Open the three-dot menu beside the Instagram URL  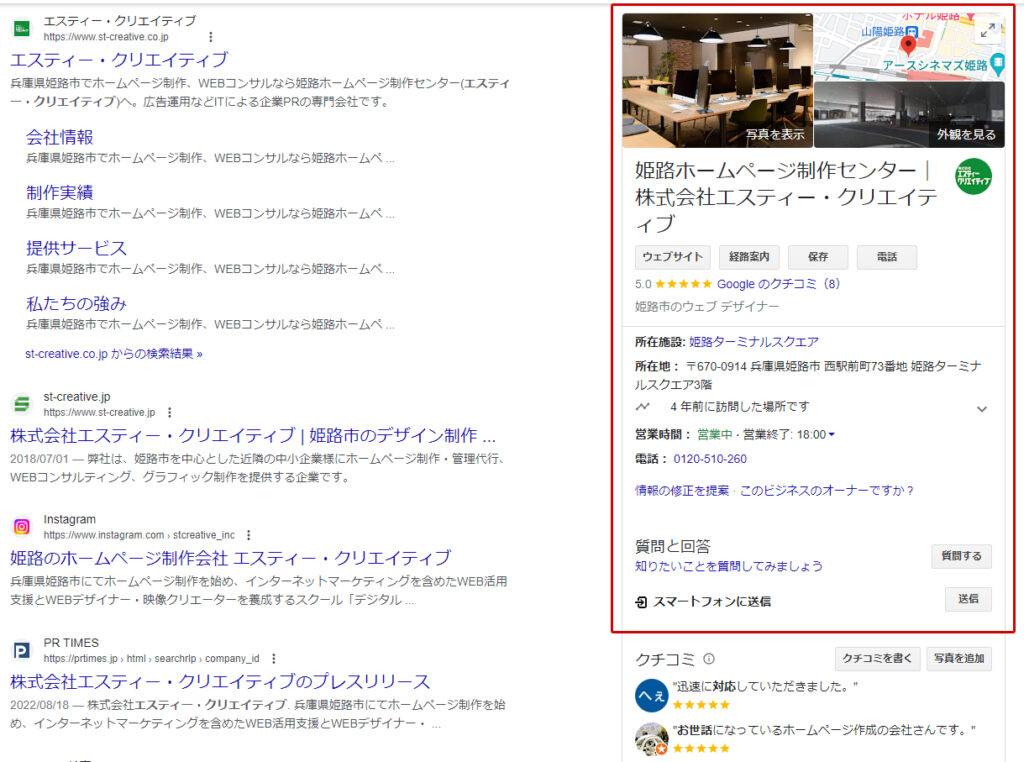click(x=248, y=535)
